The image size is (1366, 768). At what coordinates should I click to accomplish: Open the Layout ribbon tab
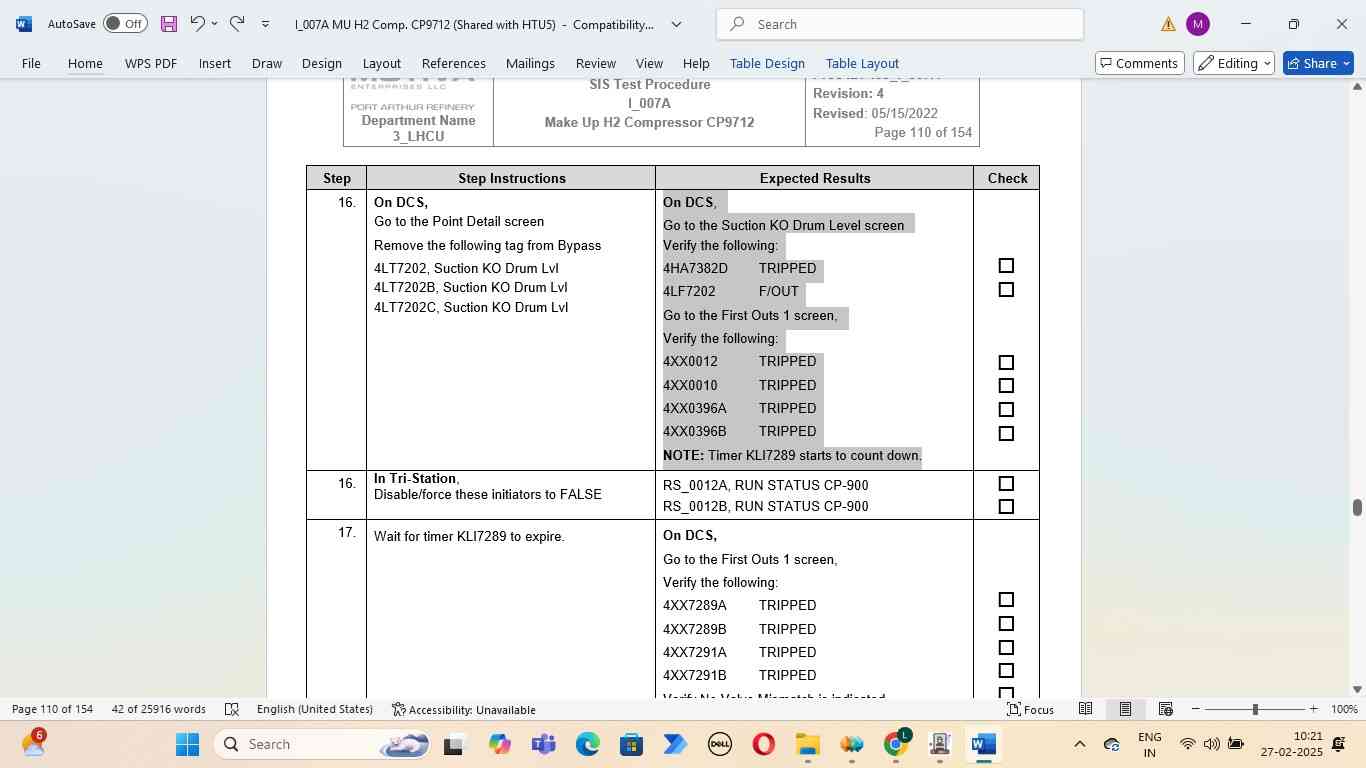pyautogui.click(x=381, y=63)
